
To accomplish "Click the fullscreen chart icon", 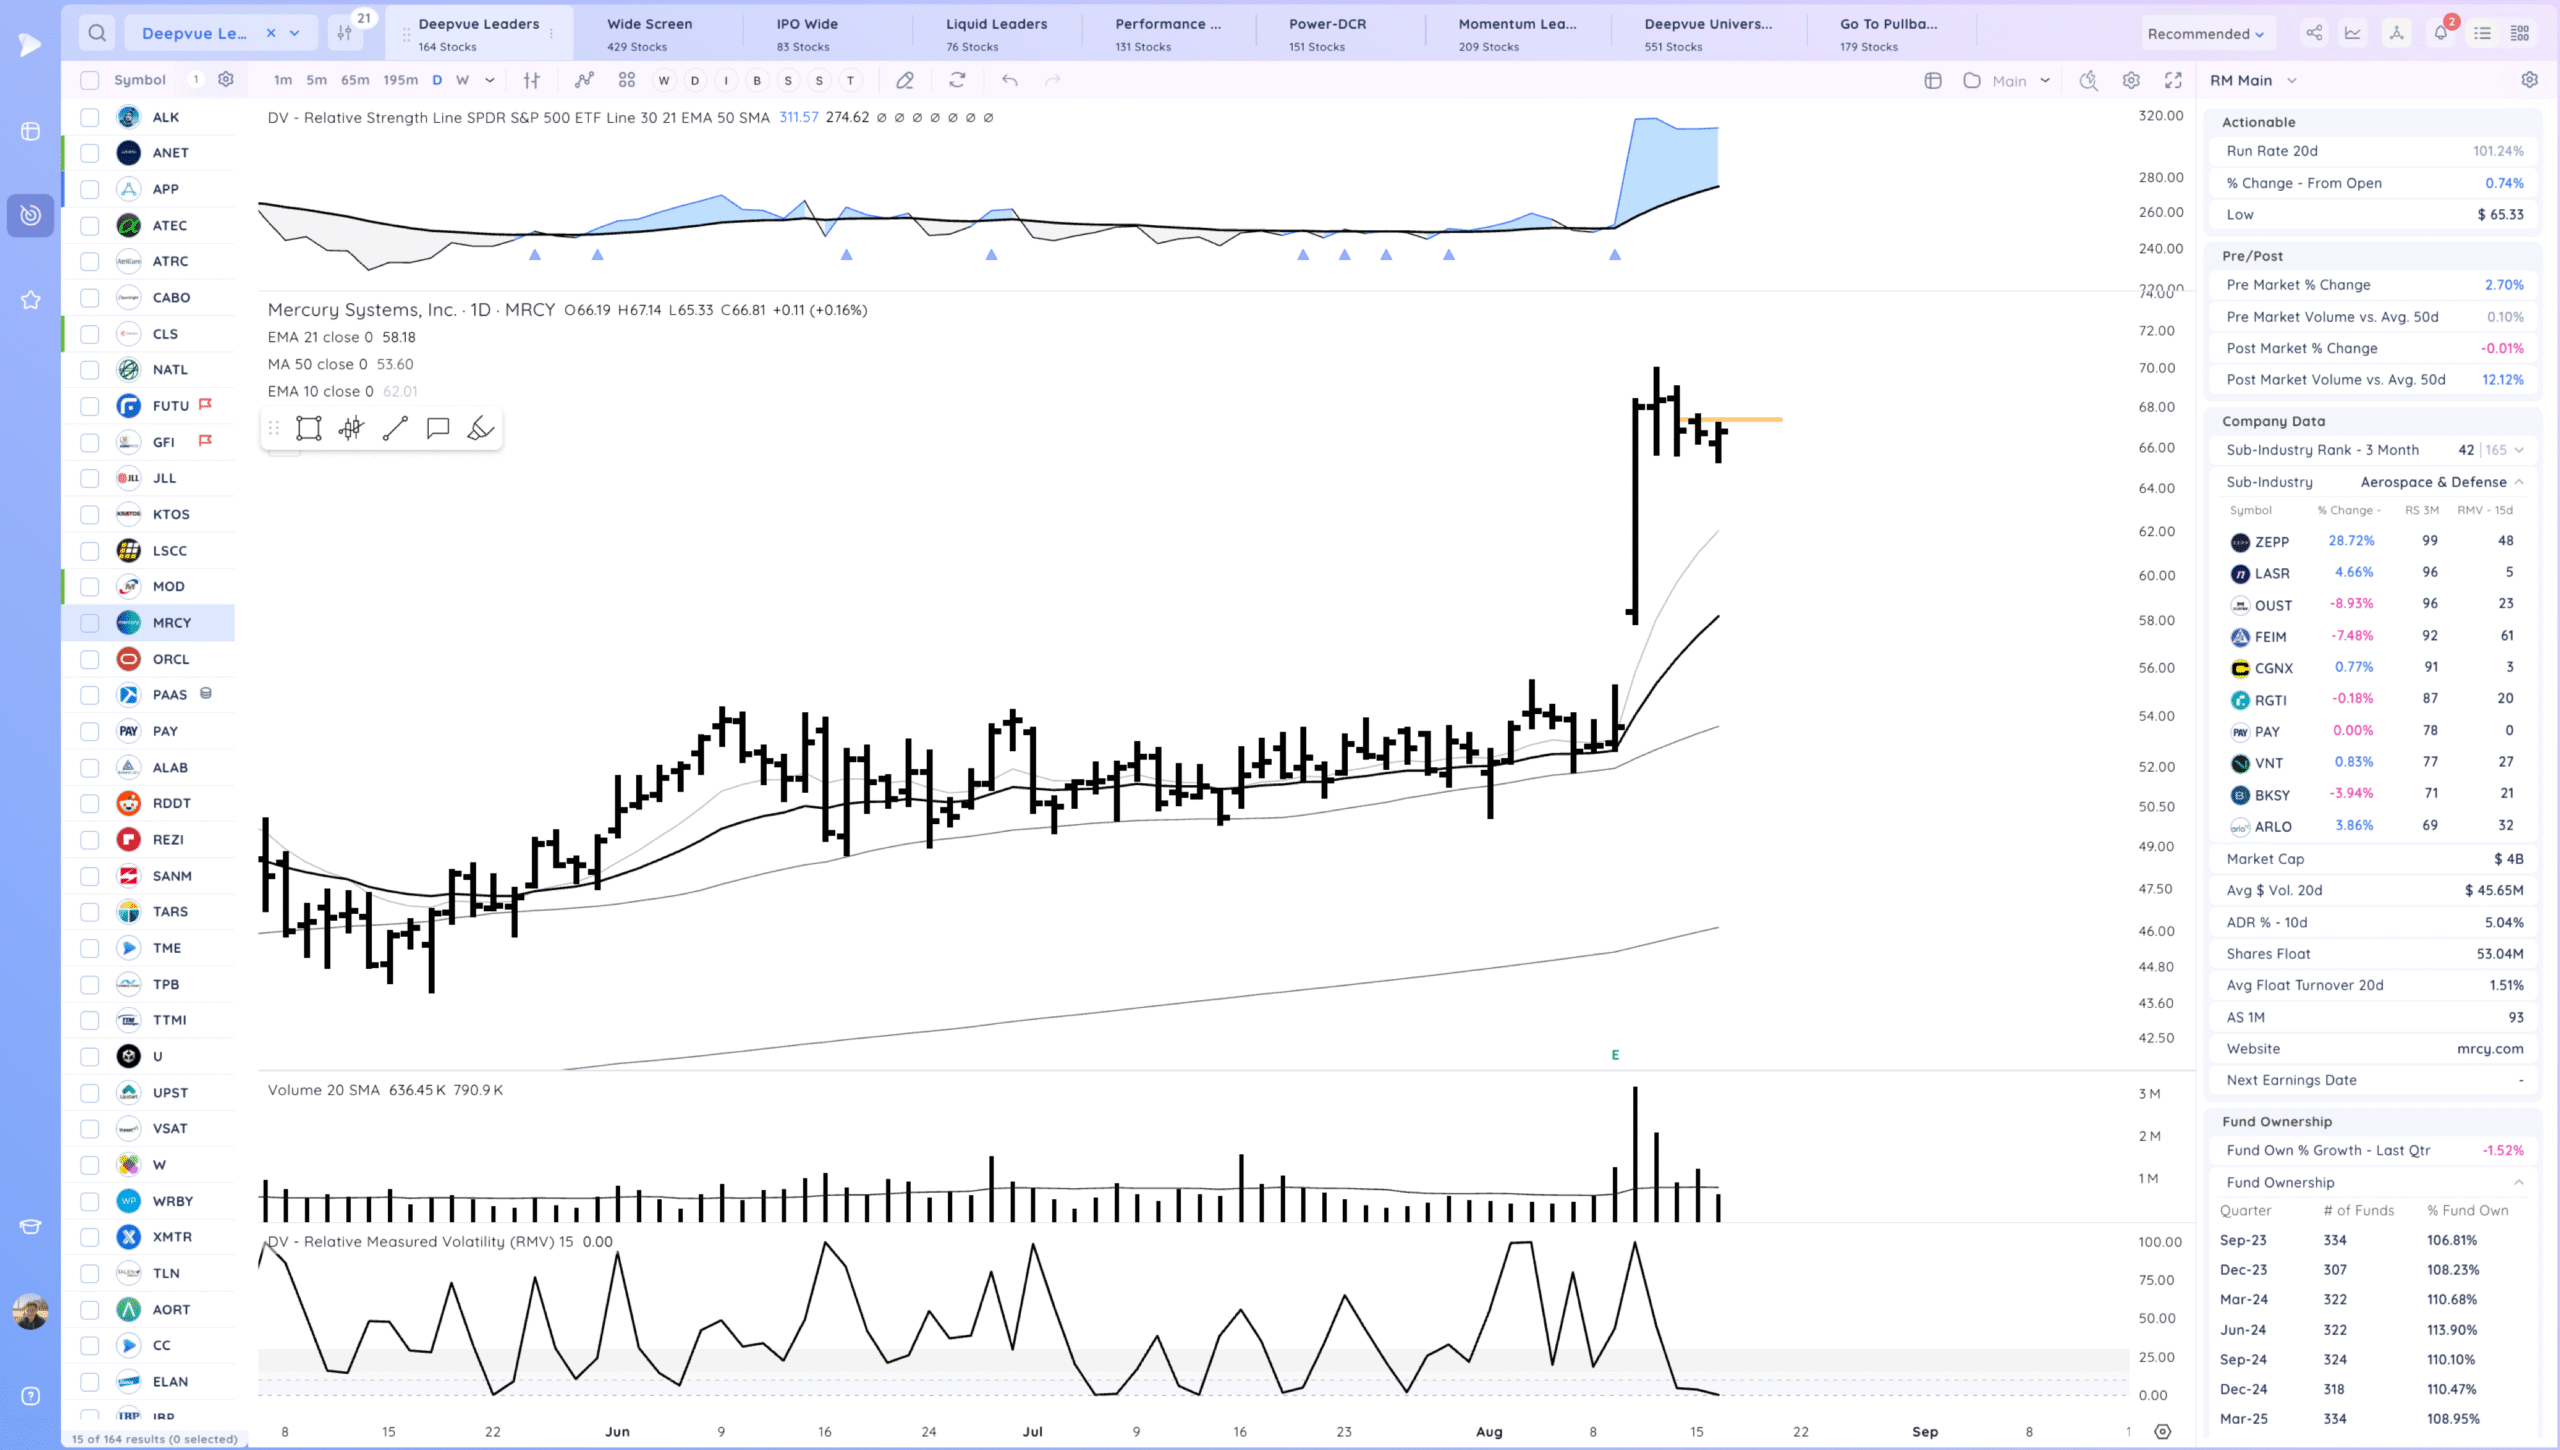I will [2173, 80].
